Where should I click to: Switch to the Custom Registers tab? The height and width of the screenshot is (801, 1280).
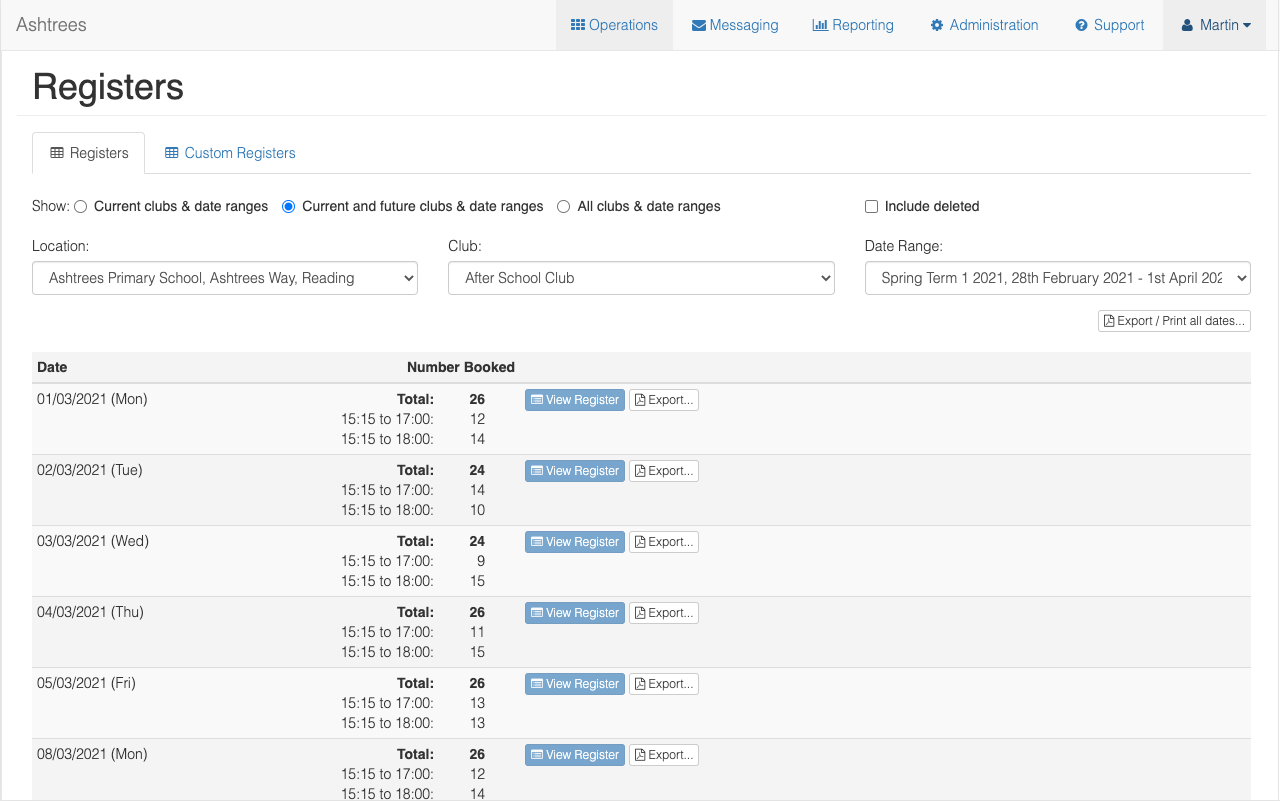[x=230, y=153]
